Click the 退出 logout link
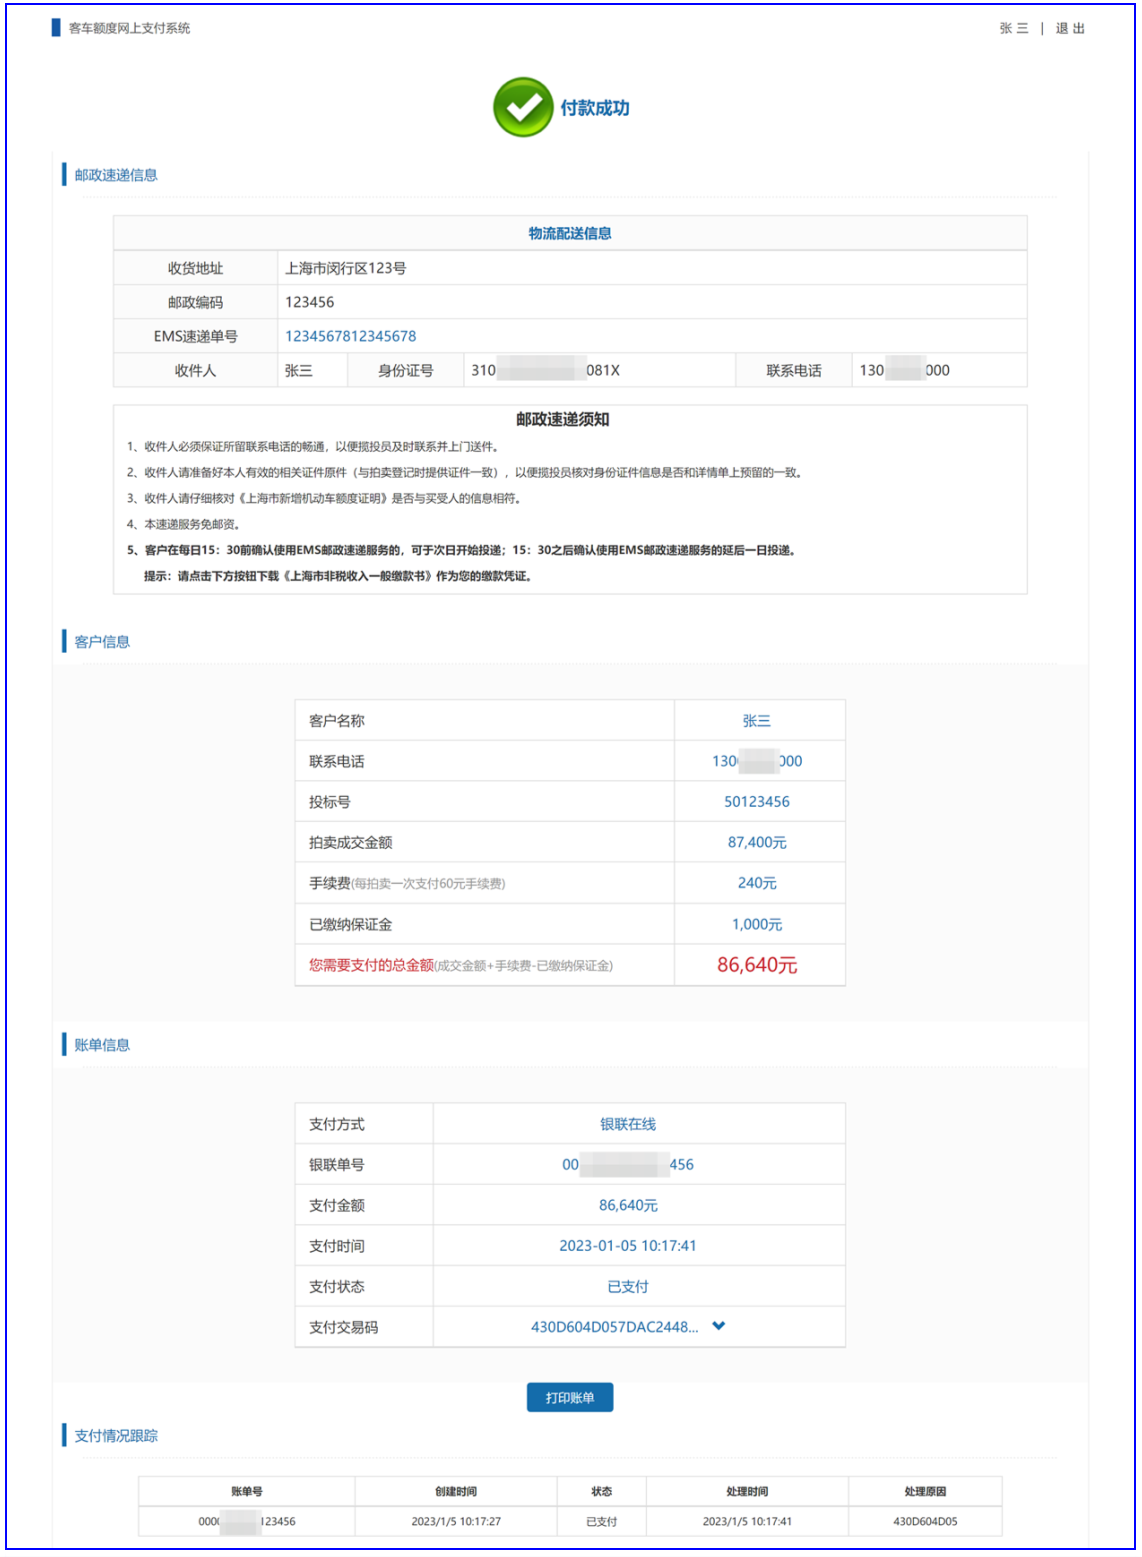The height and width of the screenshot is (1557, 1142). click(1070, 28)
